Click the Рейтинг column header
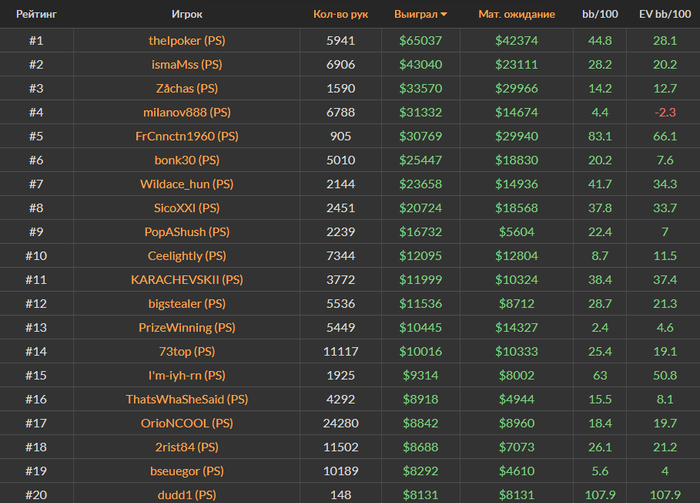 coord(37,14)
